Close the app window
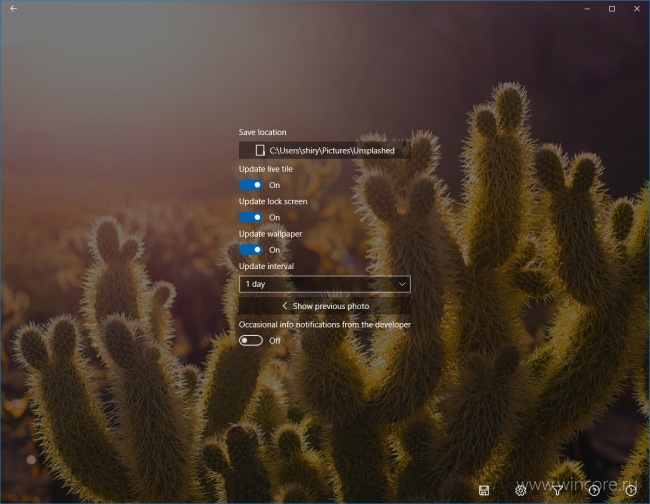The image size is (650, 504). point(637,9)
